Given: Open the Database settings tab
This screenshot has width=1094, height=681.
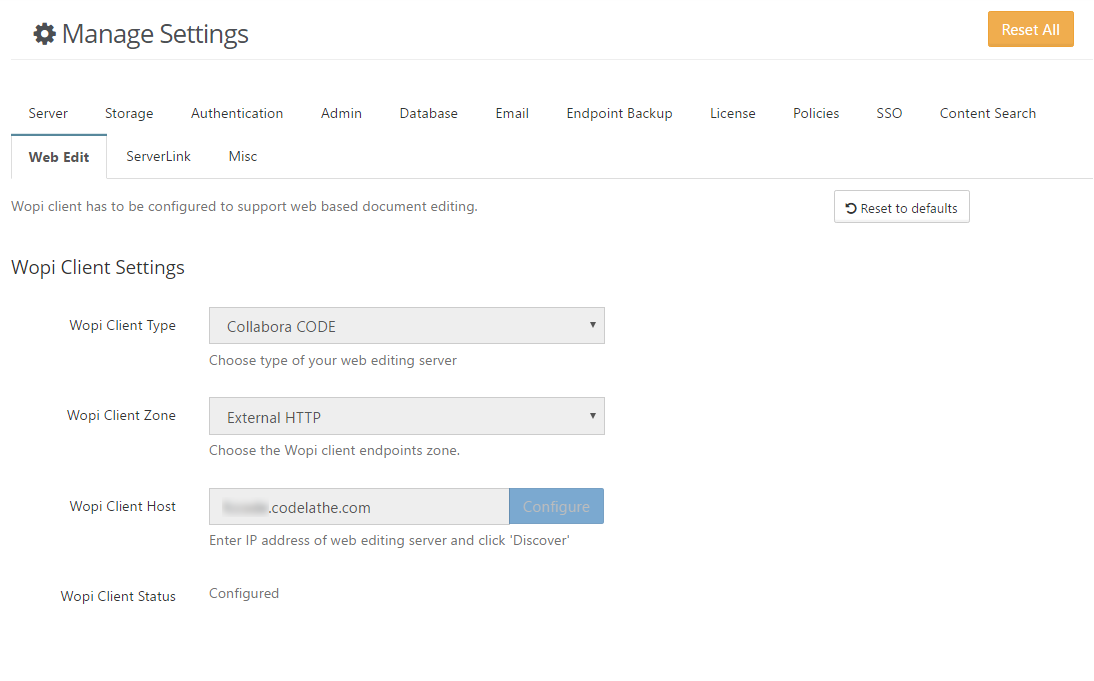Looking at the screenshot, I should (x=428, y=113).
